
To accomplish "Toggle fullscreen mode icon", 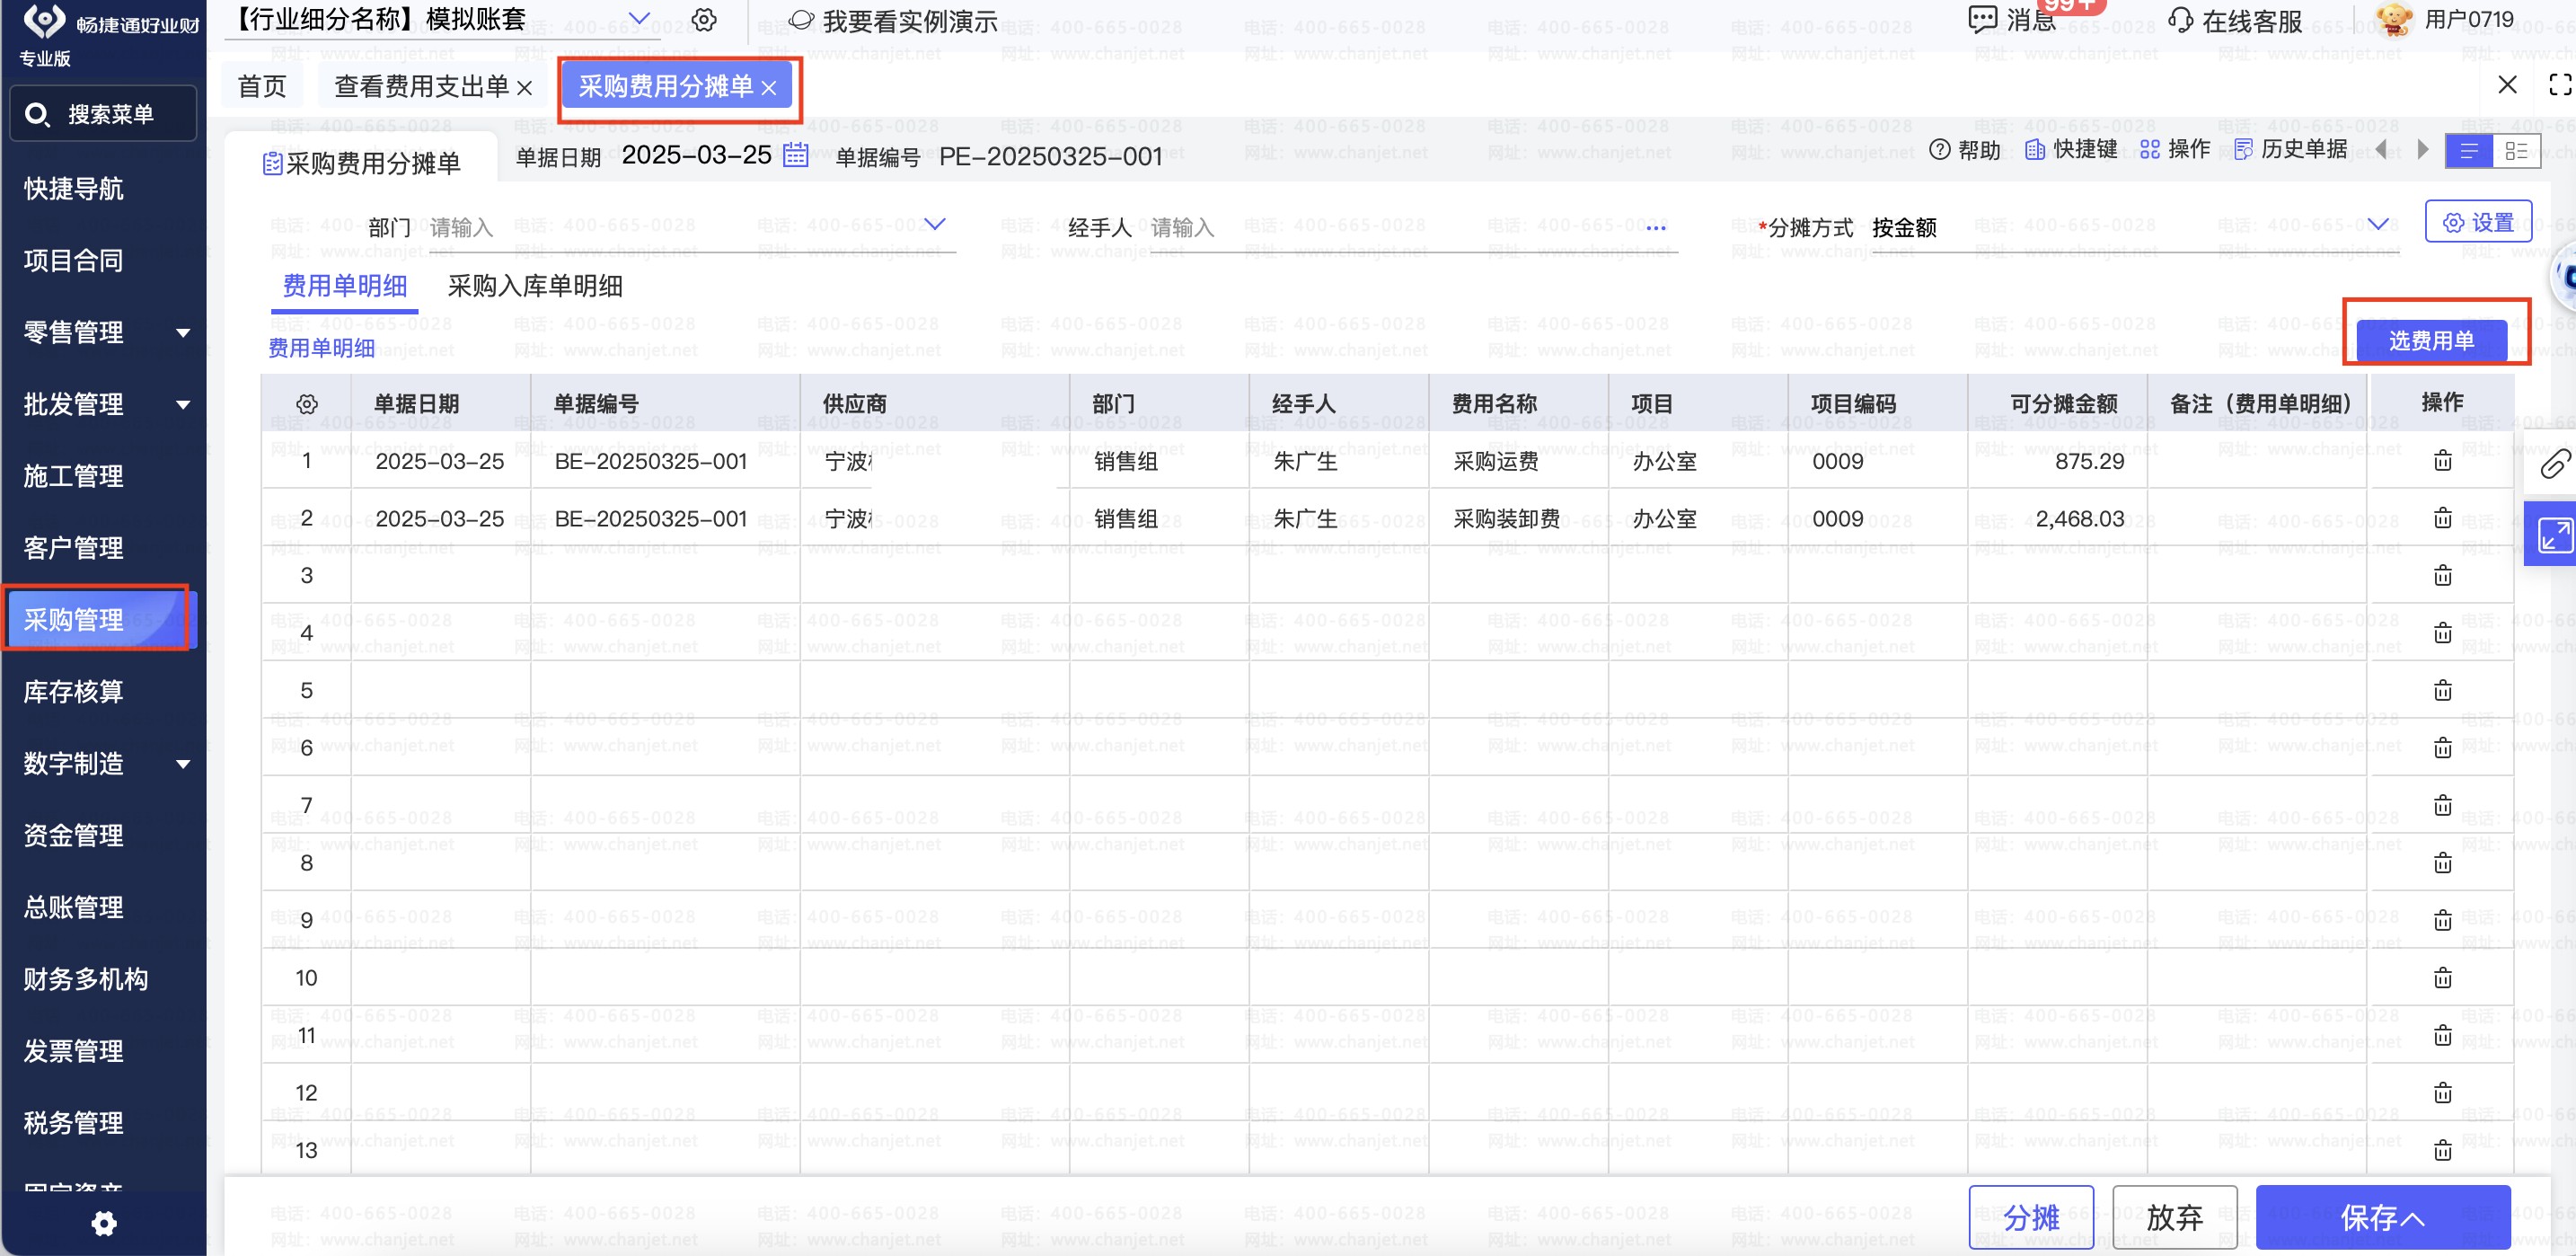I will [x=2560, y=85].
